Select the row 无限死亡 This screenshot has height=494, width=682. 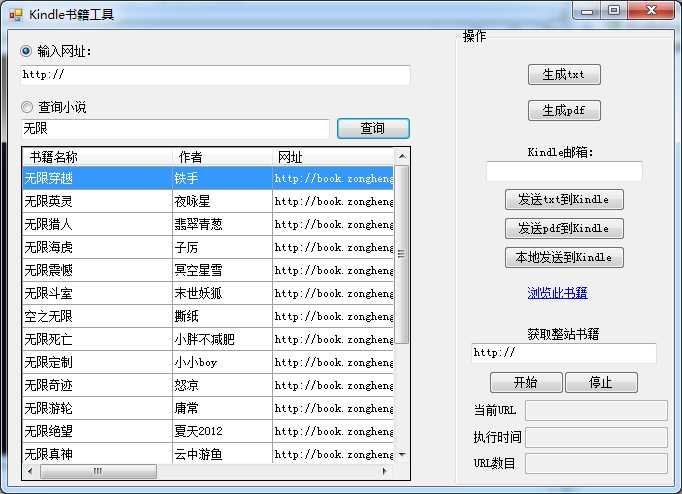point(208,340)
